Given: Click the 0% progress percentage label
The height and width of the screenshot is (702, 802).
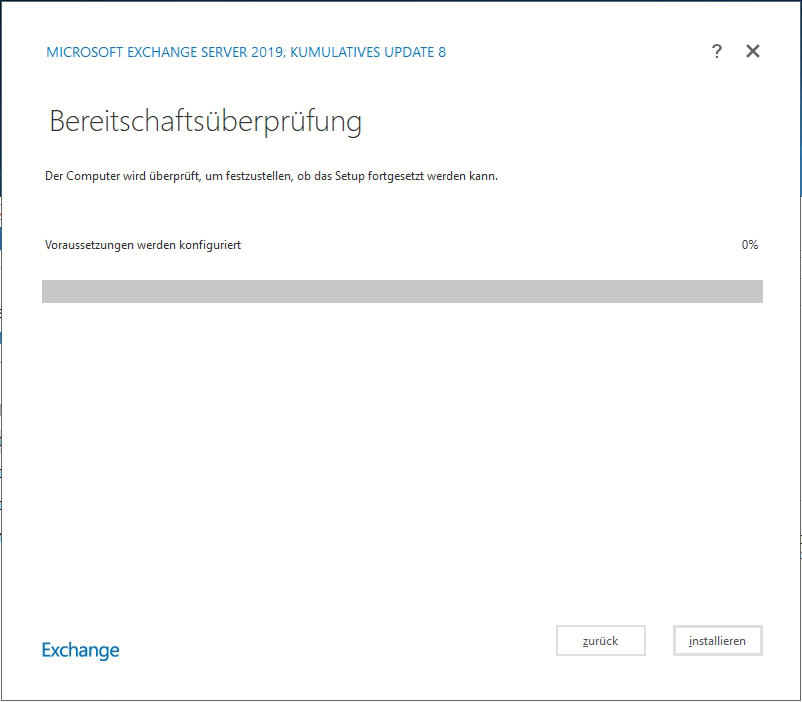Looking at the screenshot, I should [749, 245].
